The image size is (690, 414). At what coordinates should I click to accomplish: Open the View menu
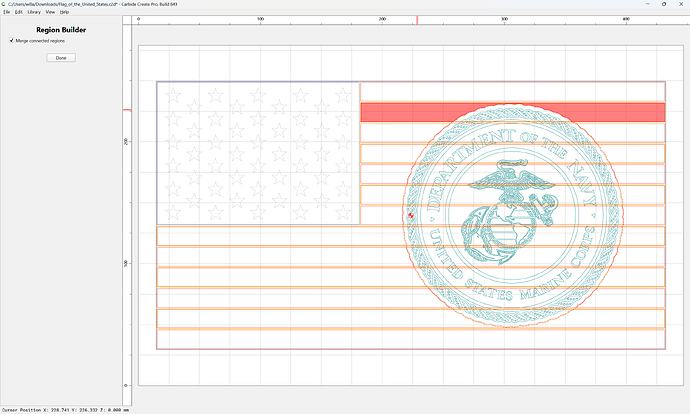coord(50,12)
